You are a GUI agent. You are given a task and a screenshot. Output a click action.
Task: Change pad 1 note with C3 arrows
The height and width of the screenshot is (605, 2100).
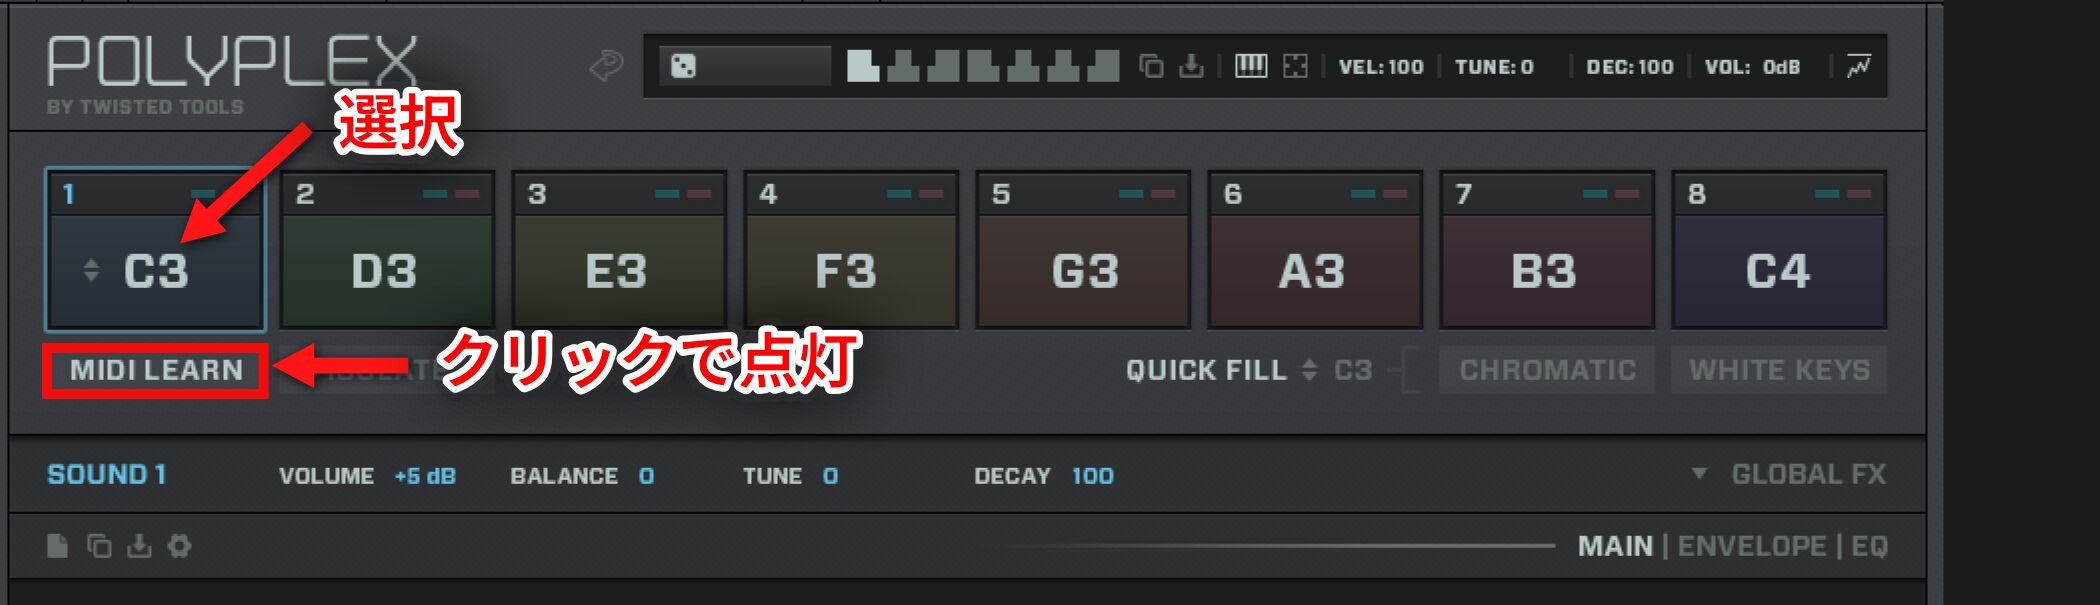pos(91,270)
